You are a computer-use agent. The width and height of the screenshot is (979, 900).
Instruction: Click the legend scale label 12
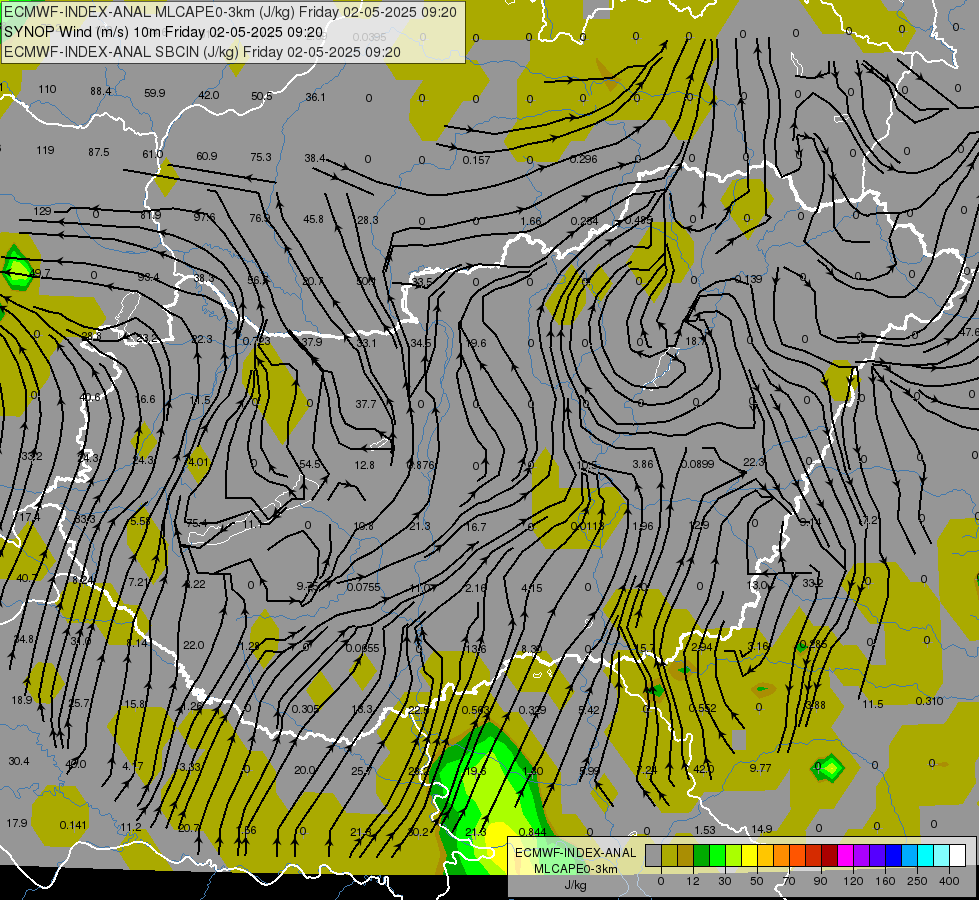693,881
